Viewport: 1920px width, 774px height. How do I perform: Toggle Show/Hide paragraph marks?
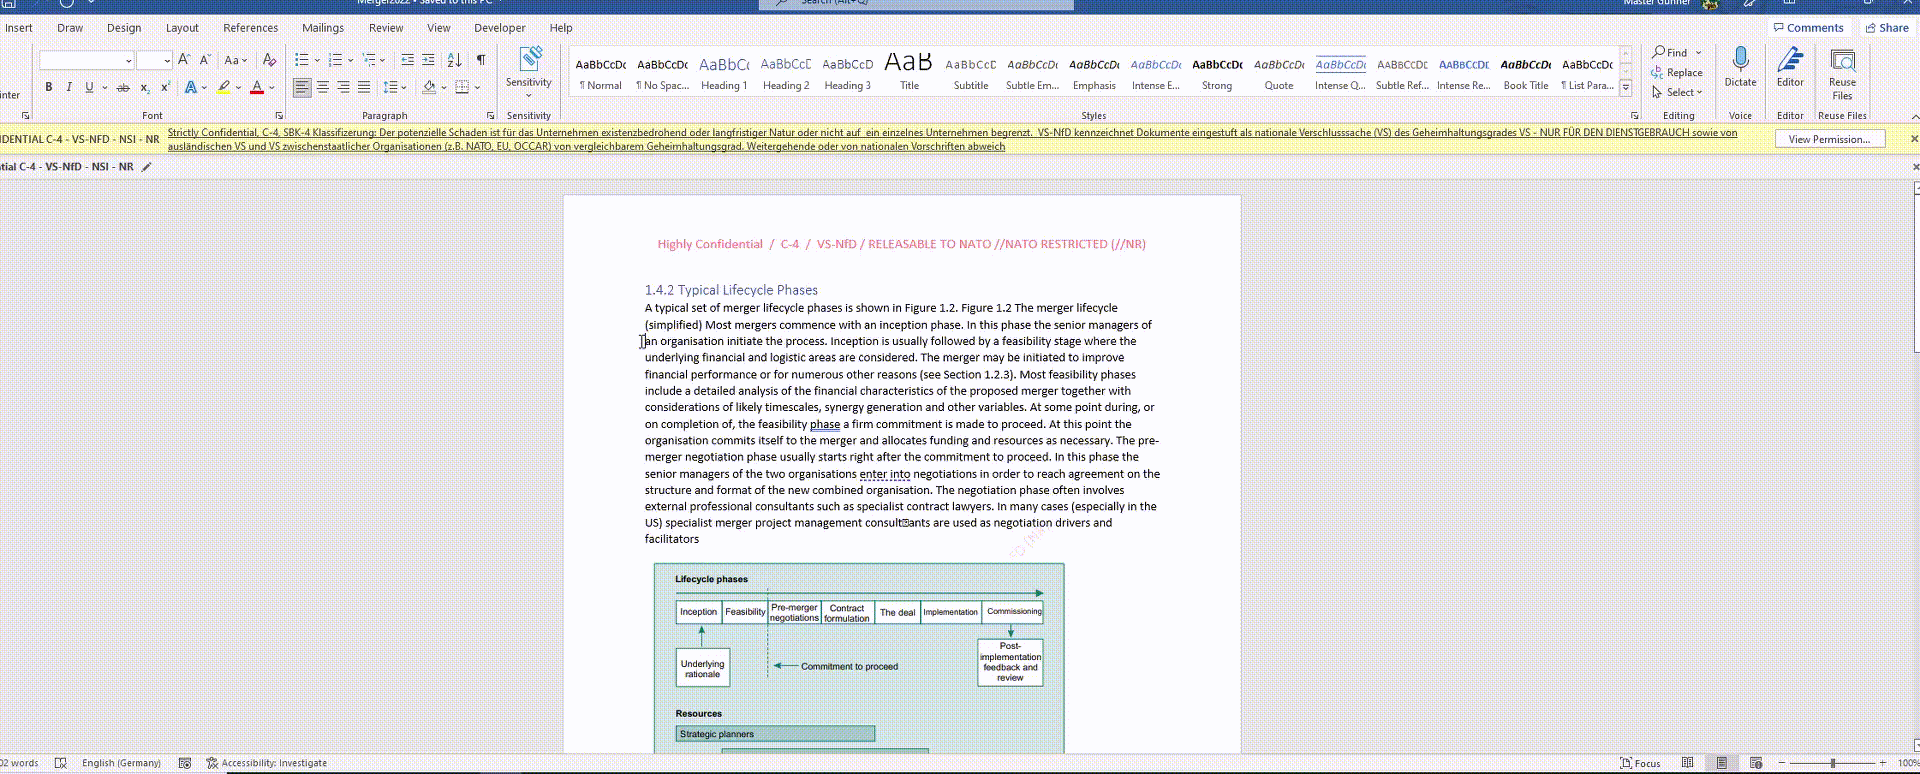click(x=481, y=60)
